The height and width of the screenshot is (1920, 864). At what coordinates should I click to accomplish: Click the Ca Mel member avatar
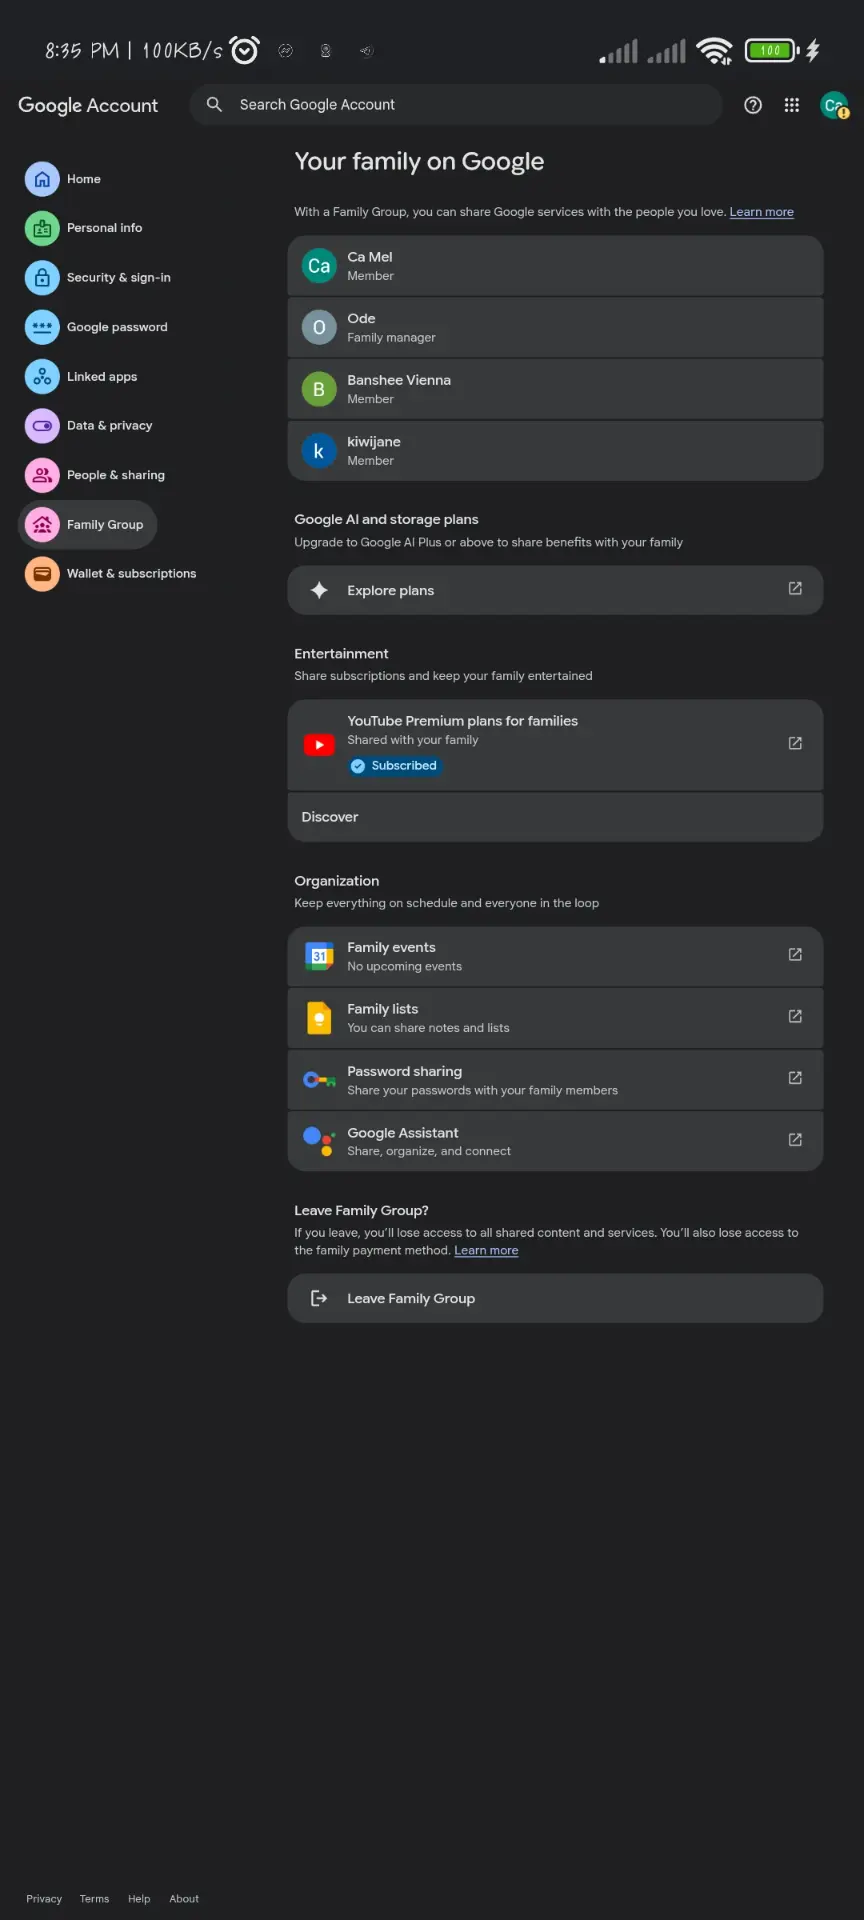coord(319,266)
